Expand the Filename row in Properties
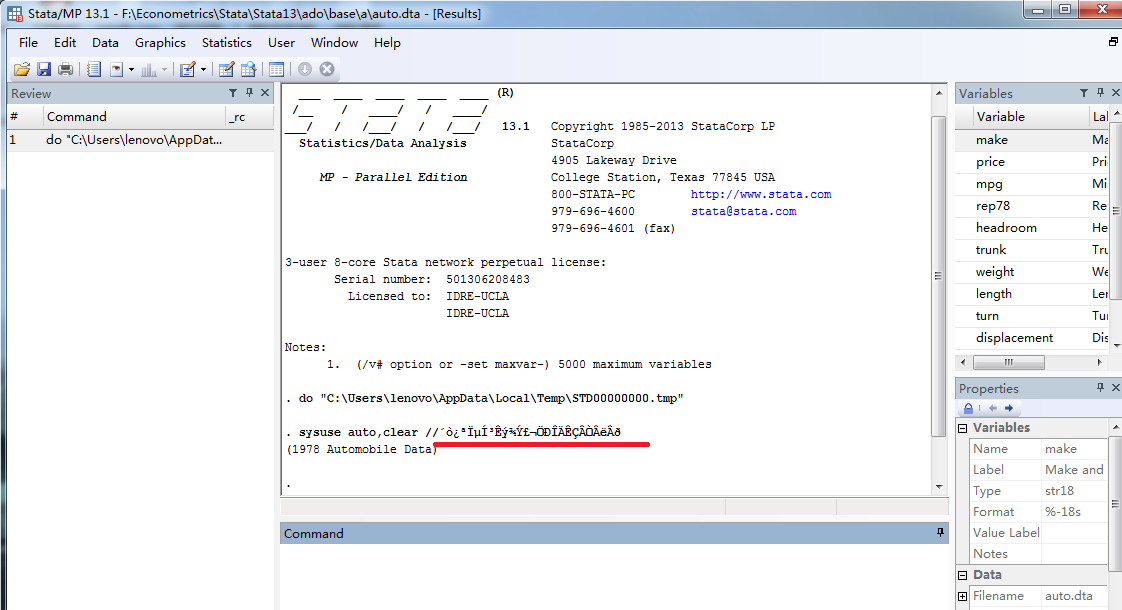The width and height of the screenshot is (1122, 610). tap(962, 596)
